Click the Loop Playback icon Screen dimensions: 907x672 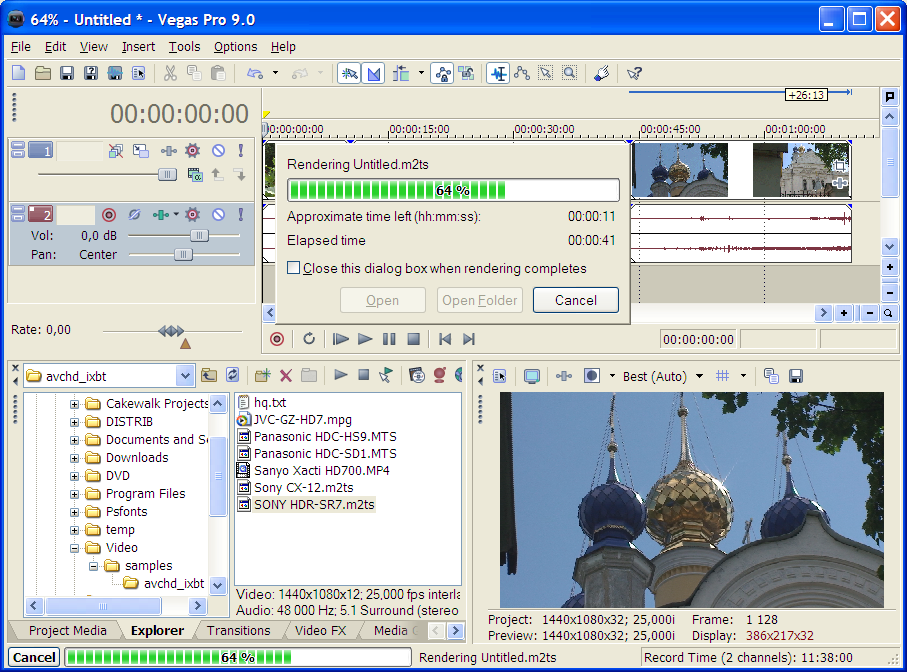(309, 340)
